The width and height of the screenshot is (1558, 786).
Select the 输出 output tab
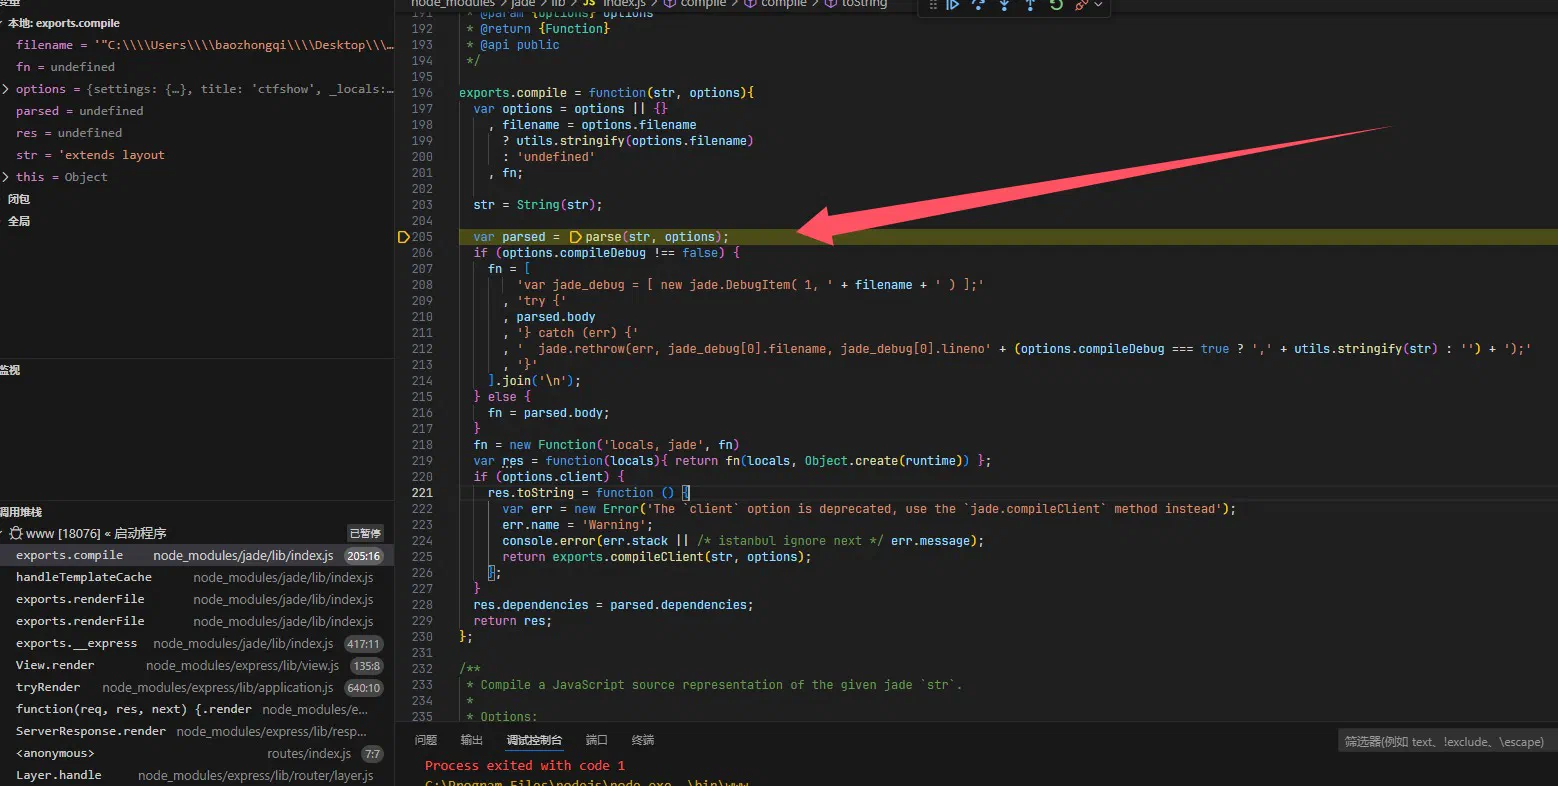pos(472,740)
